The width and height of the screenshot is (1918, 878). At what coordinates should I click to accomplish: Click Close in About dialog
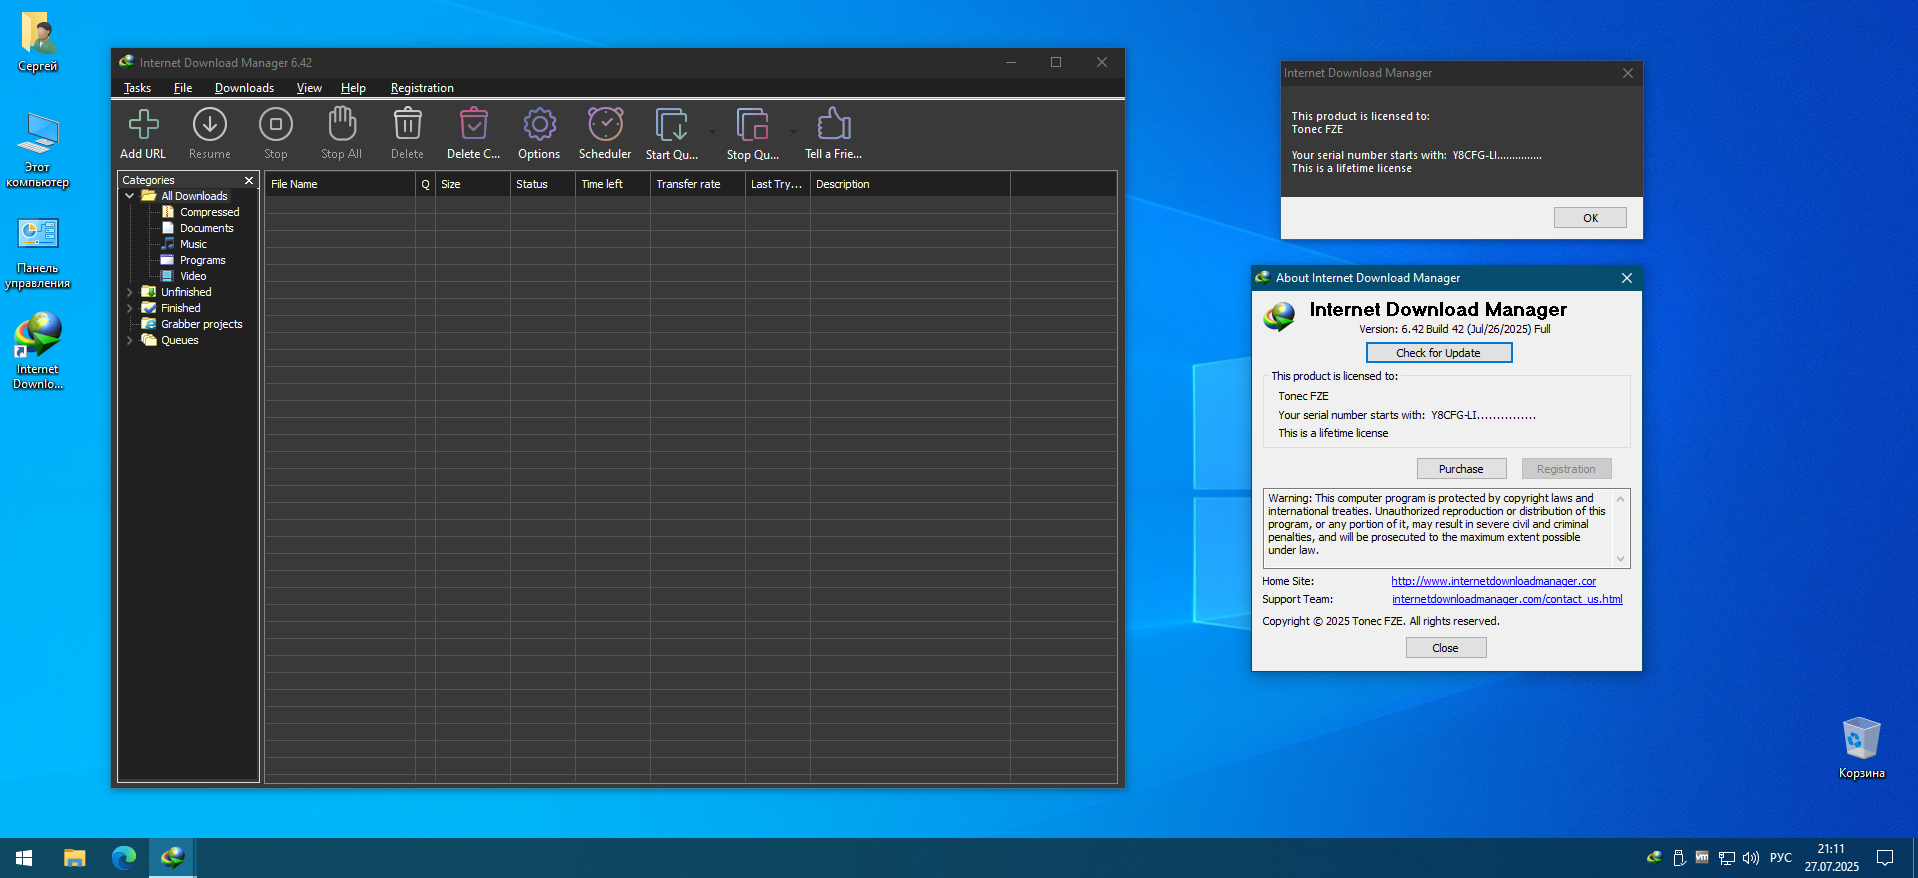click(1446, 648)
